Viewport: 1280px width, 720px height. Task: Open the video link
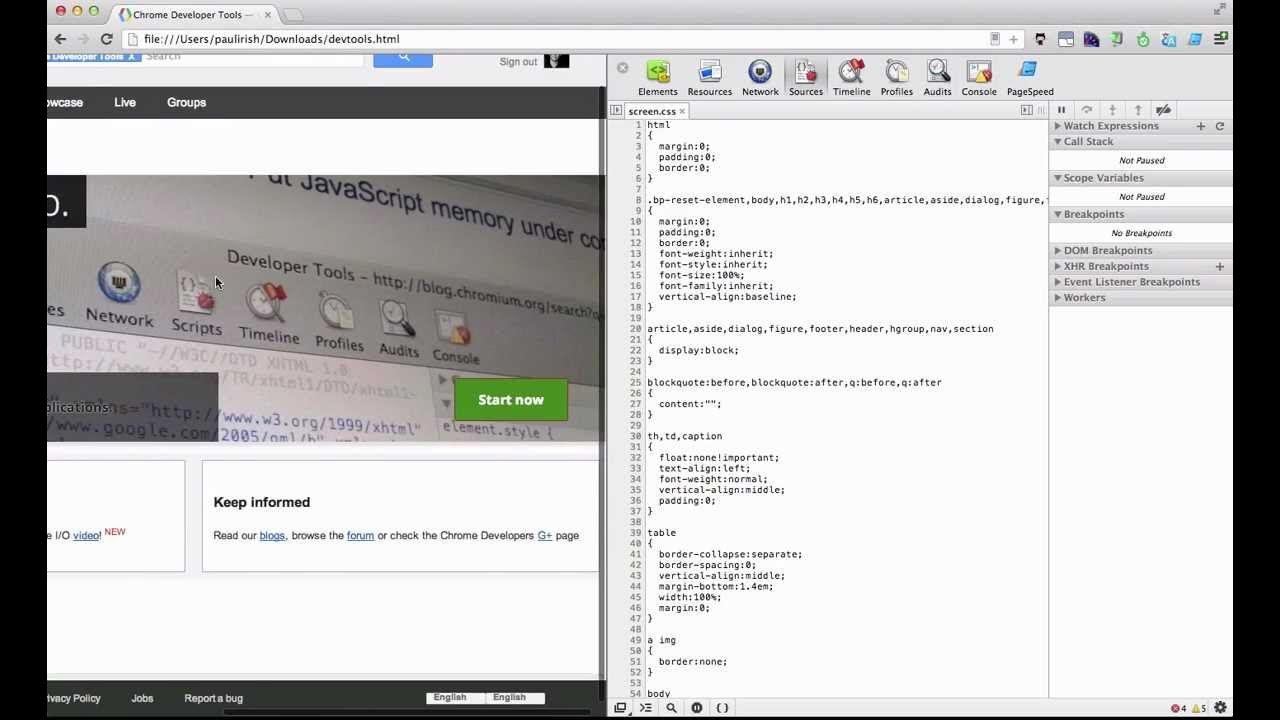coord(86,535)
